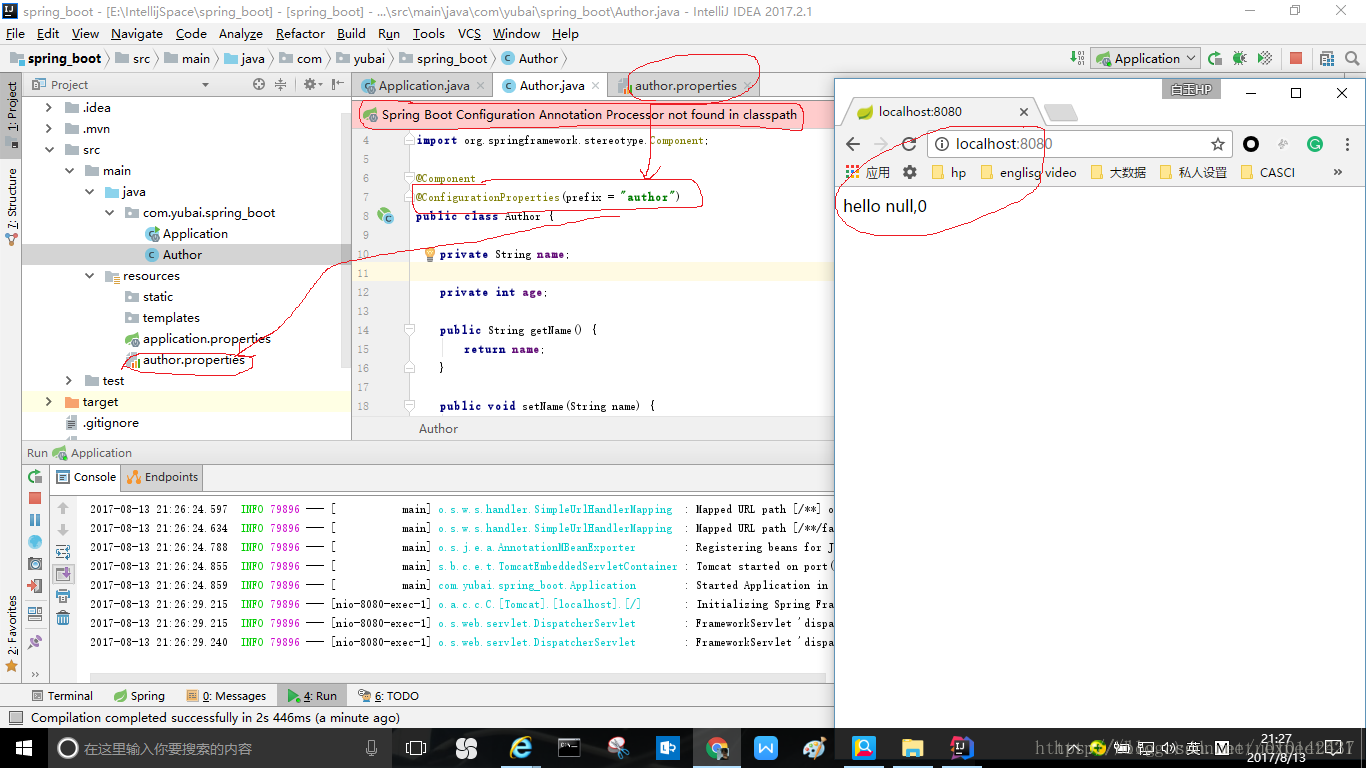This screenshot has width=1366, height=768.
Task: Click browser back arrow
Action: (853, 144)
